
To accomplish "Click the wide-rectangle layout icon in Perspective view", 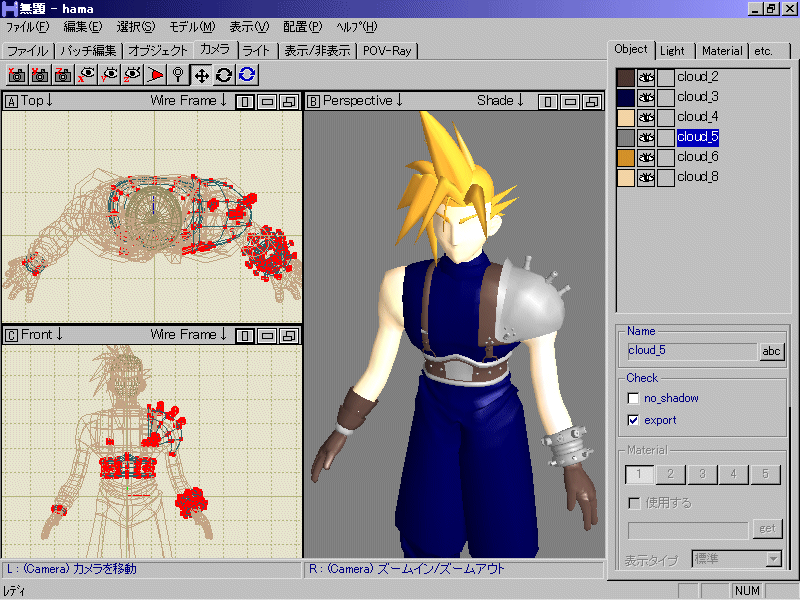I will tap(570, 102).
